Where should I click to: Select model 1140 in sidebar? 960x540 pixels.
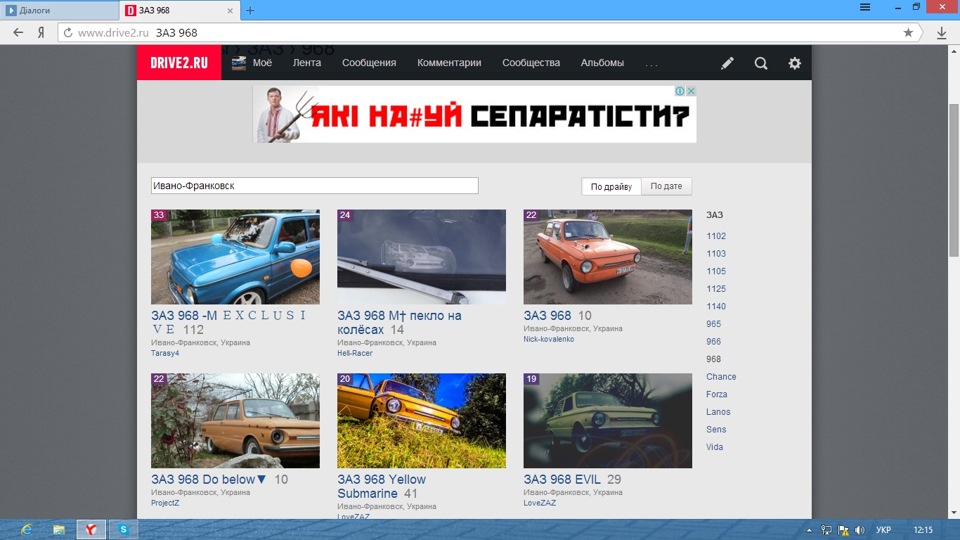pyautogui.click(x=716, y=307)
